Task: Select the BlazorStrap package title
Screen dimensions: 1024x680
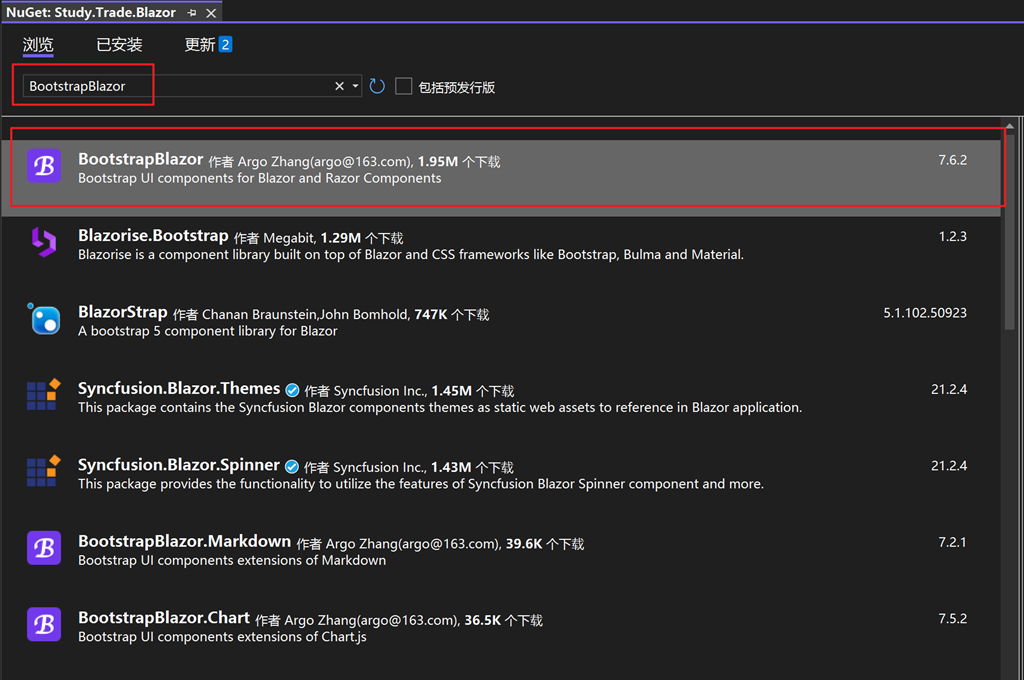Action: tap(123, 312)
